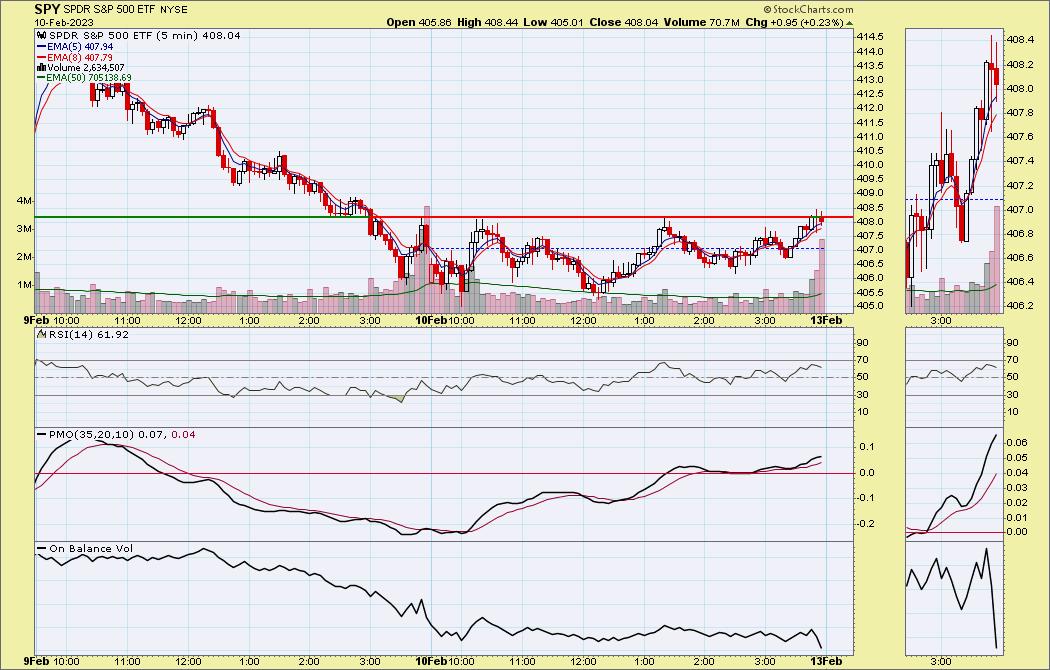Click the 410.0 price axis label

point(871,165)
